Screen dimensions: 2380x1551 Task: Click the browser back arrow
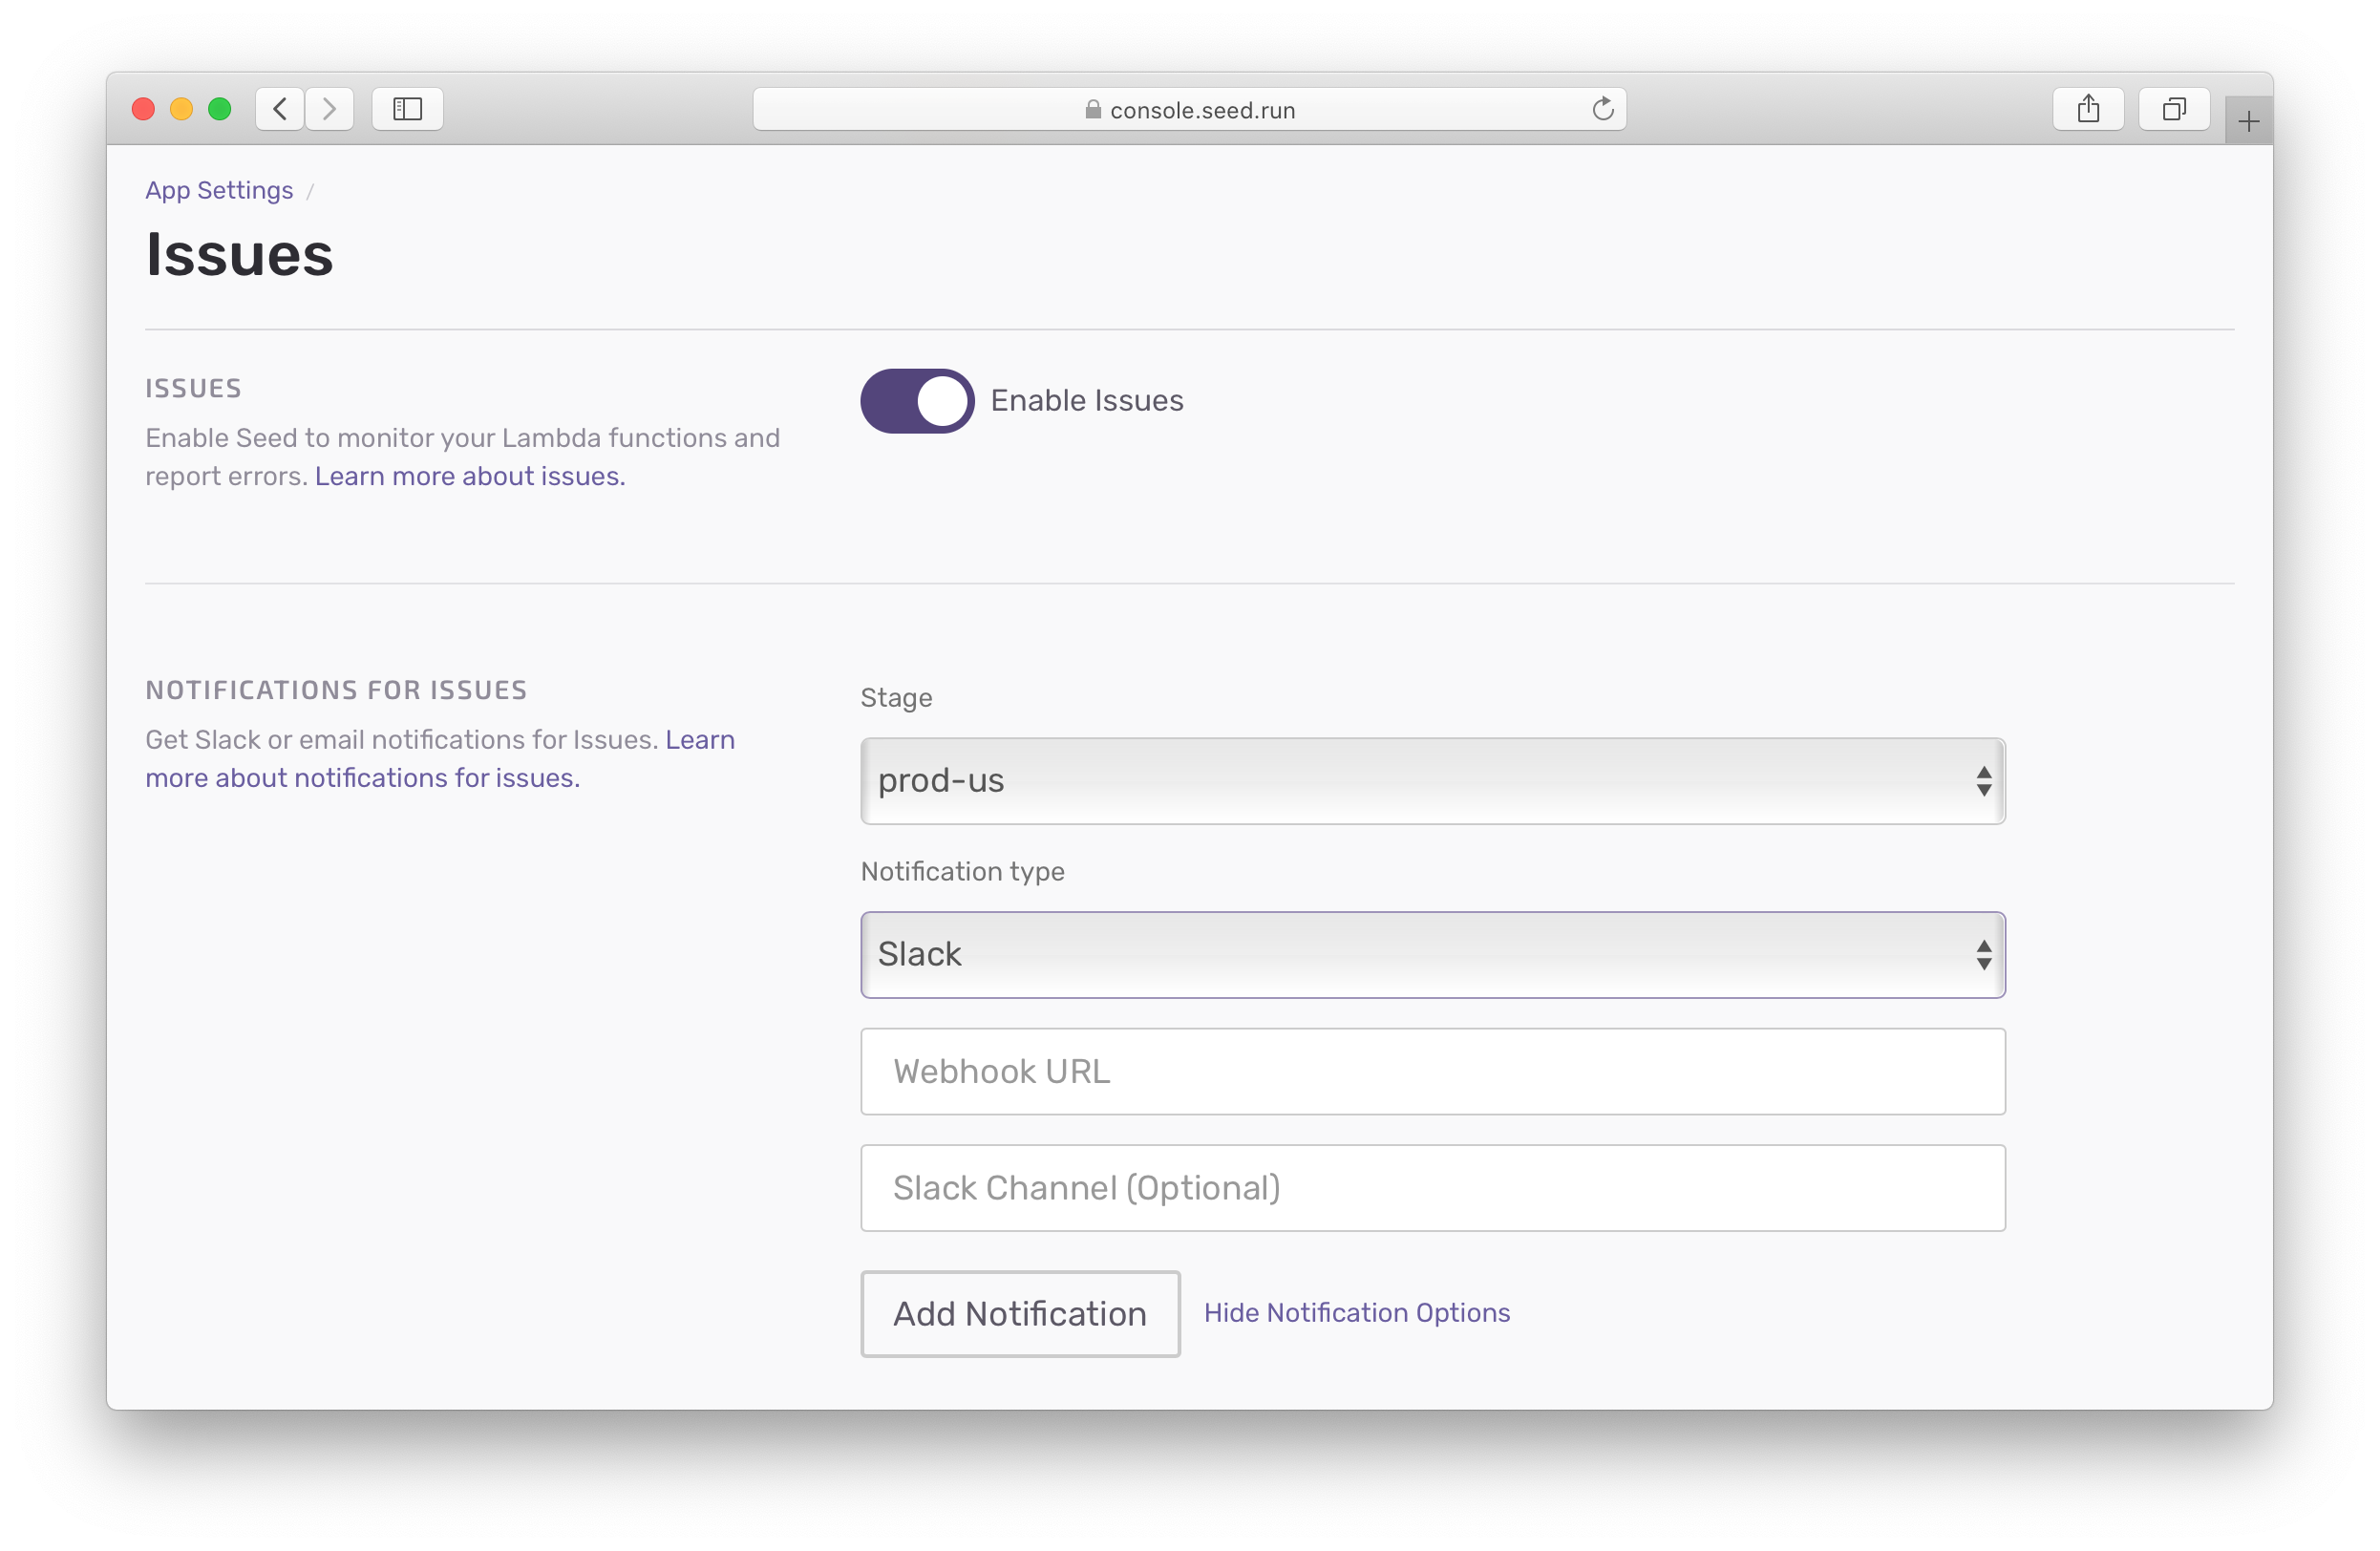point(280,108)
